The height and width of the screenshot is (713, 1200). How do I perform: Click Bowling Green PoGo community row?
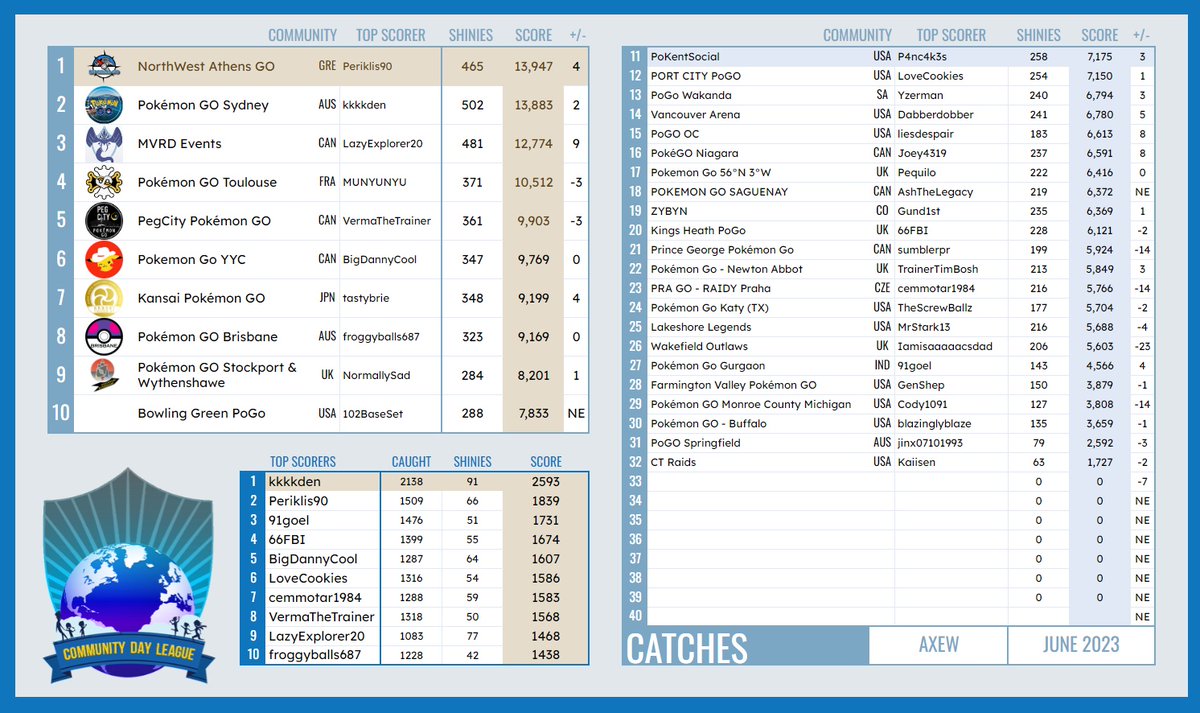tap(319, 413)
